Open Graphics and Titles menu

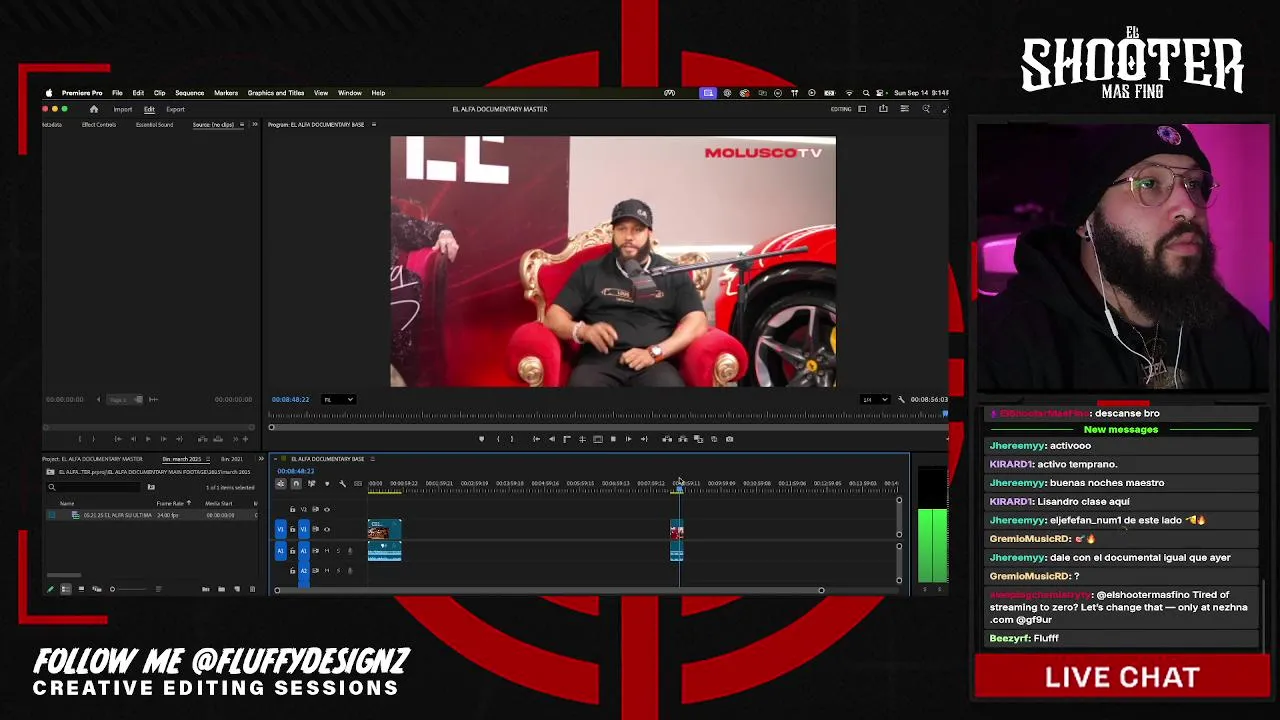276,93
